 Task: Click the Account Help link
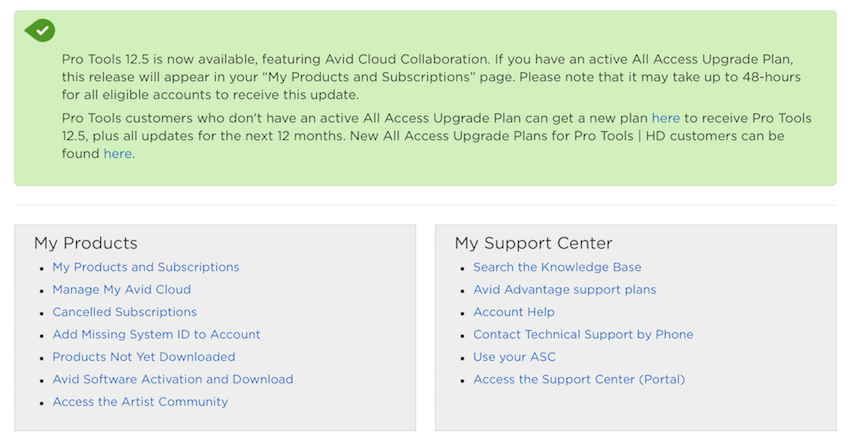click(x=514, y=312)
